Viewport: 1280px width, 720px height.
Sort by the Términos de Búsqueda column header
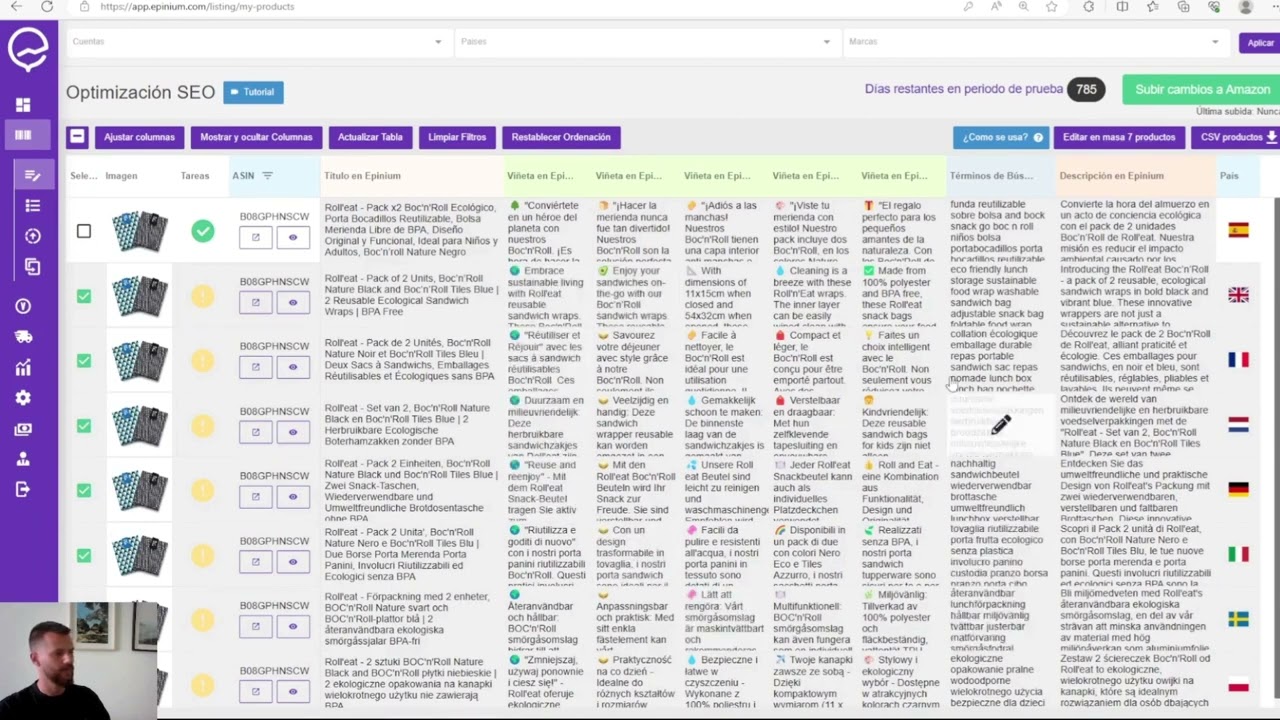[992, 176]
